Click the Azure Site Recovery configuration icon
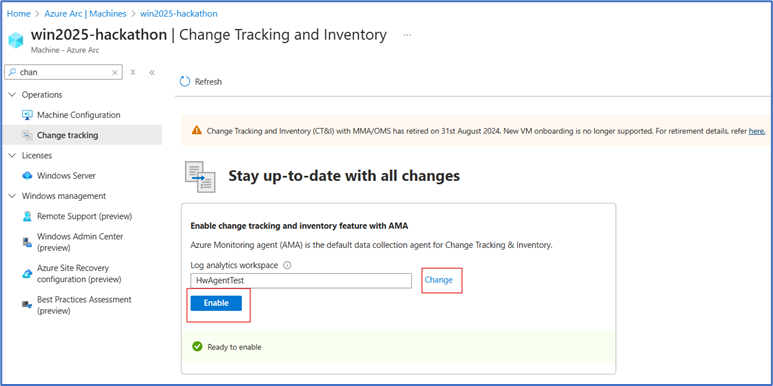 (x=27, y=274)
